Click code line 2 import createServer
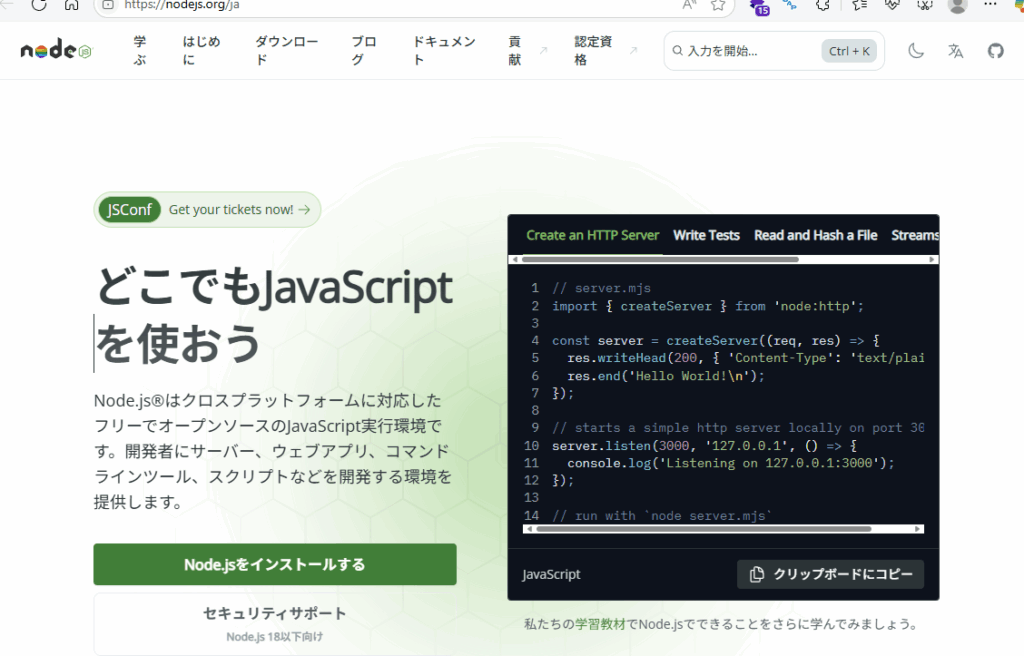 (x=707, y=306)
